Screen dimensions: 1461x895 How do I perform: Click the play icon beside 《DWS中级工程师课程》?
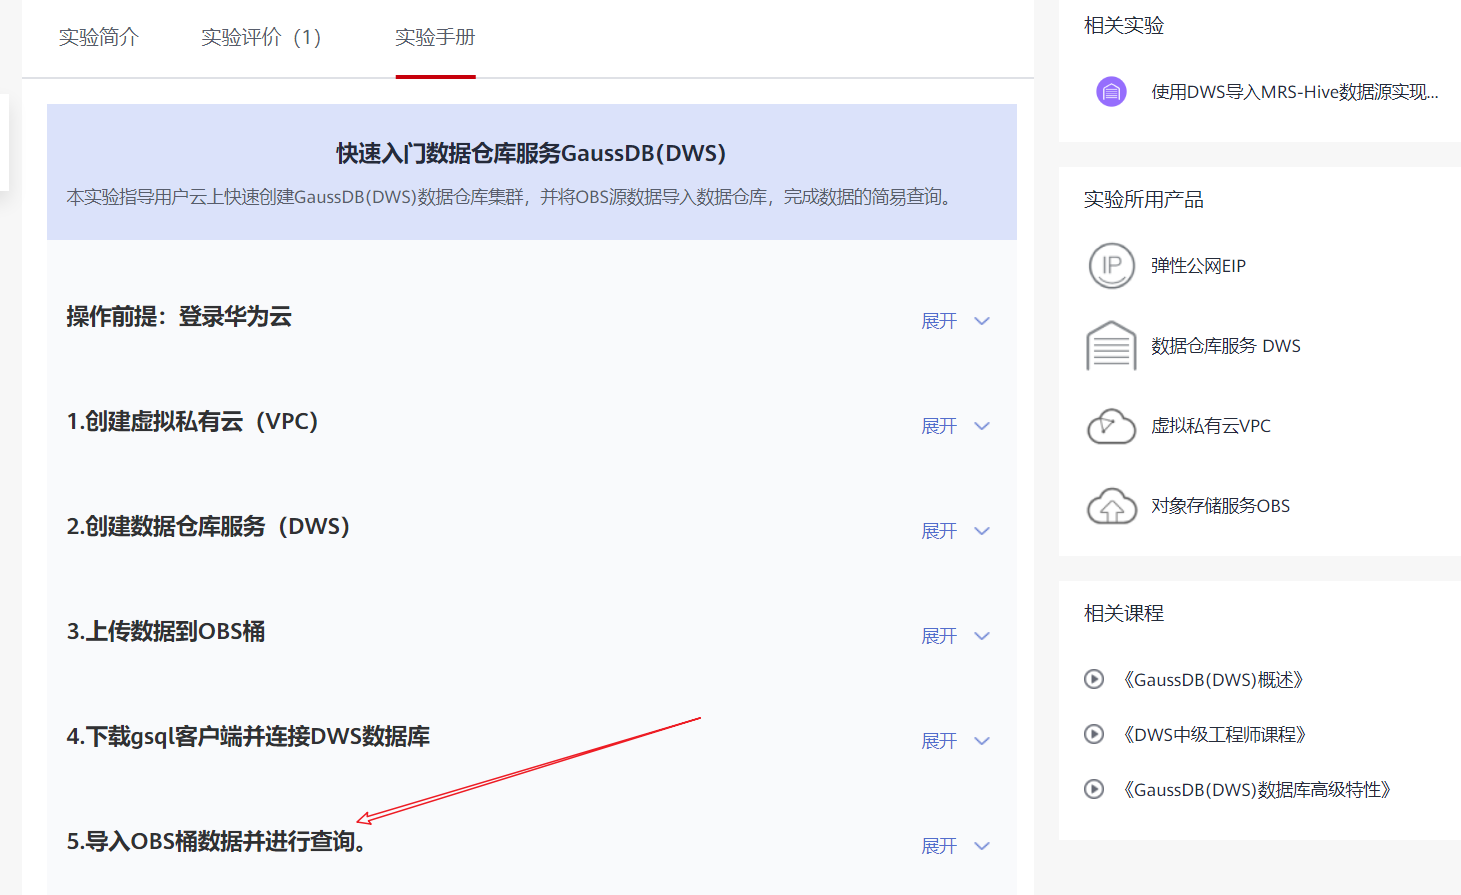click(x=1094, y=735)
